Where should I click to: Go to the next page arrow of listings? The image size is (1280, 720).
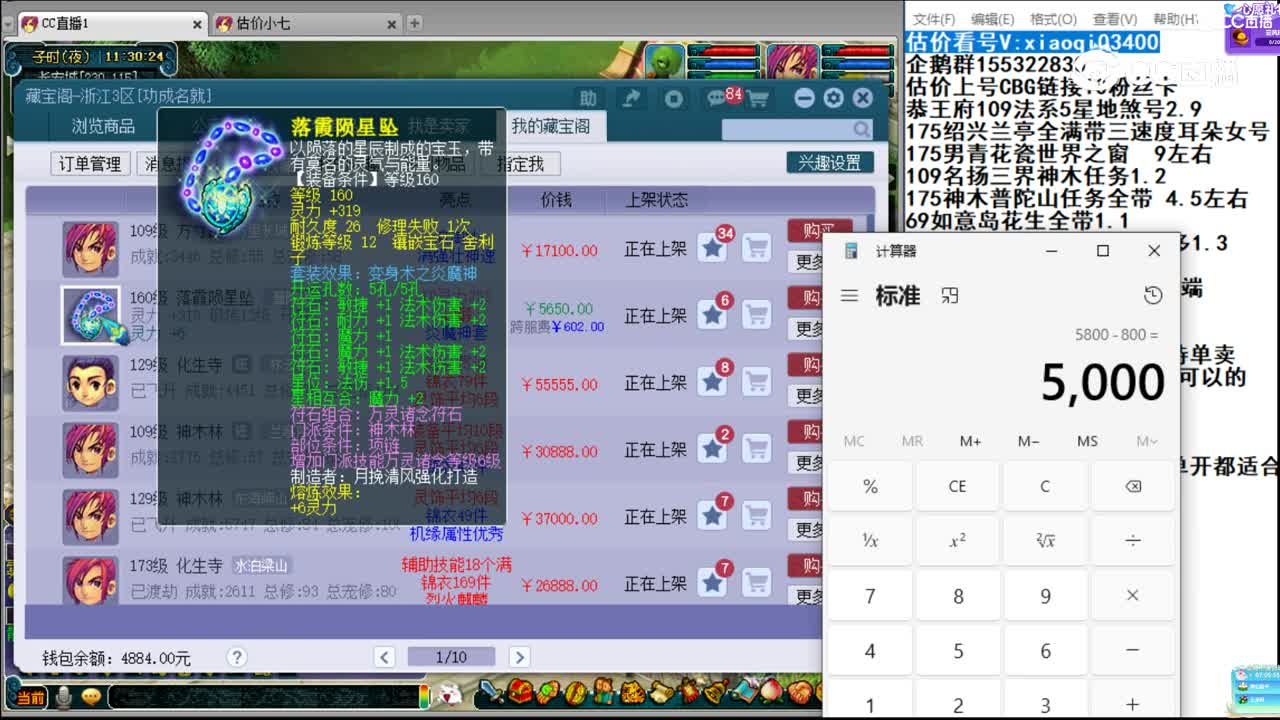tap(519, 657)
